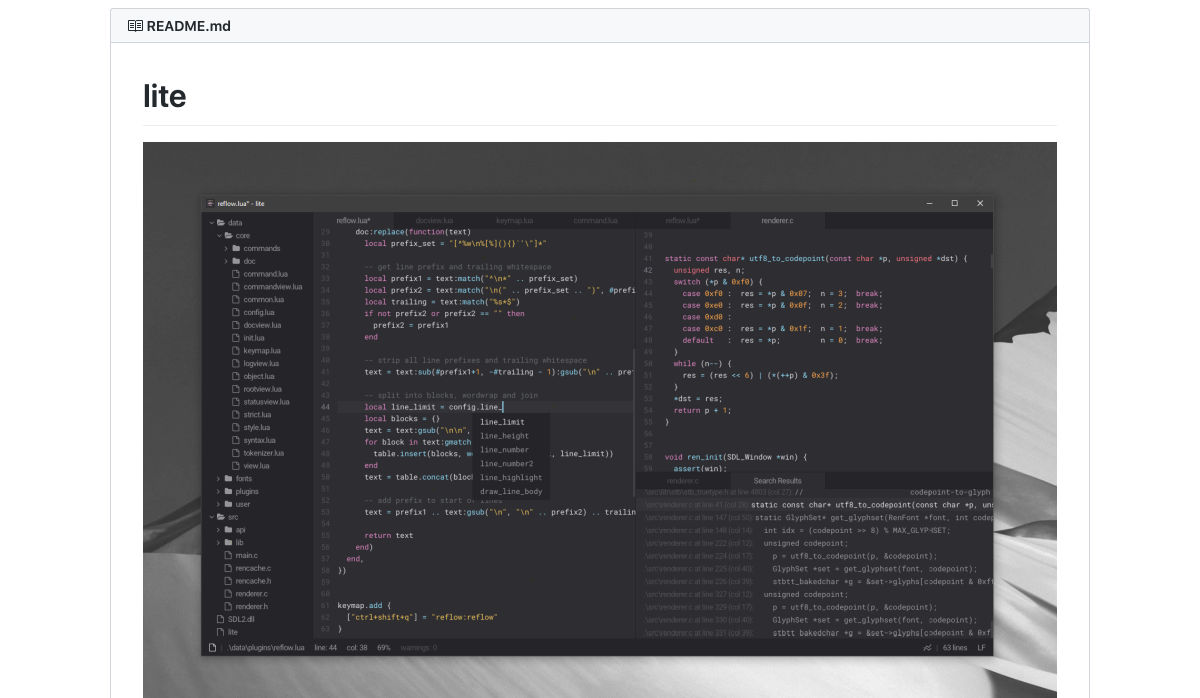Click the folder icon for doc

237,261
